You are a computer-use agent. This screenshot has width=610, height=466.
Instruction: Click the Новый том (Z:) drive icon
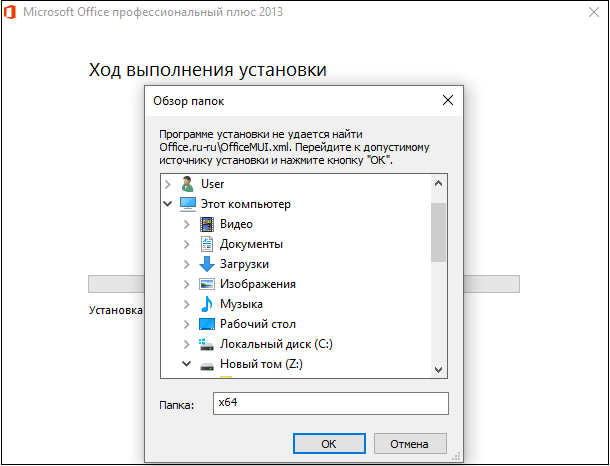(x=207, y=365)
